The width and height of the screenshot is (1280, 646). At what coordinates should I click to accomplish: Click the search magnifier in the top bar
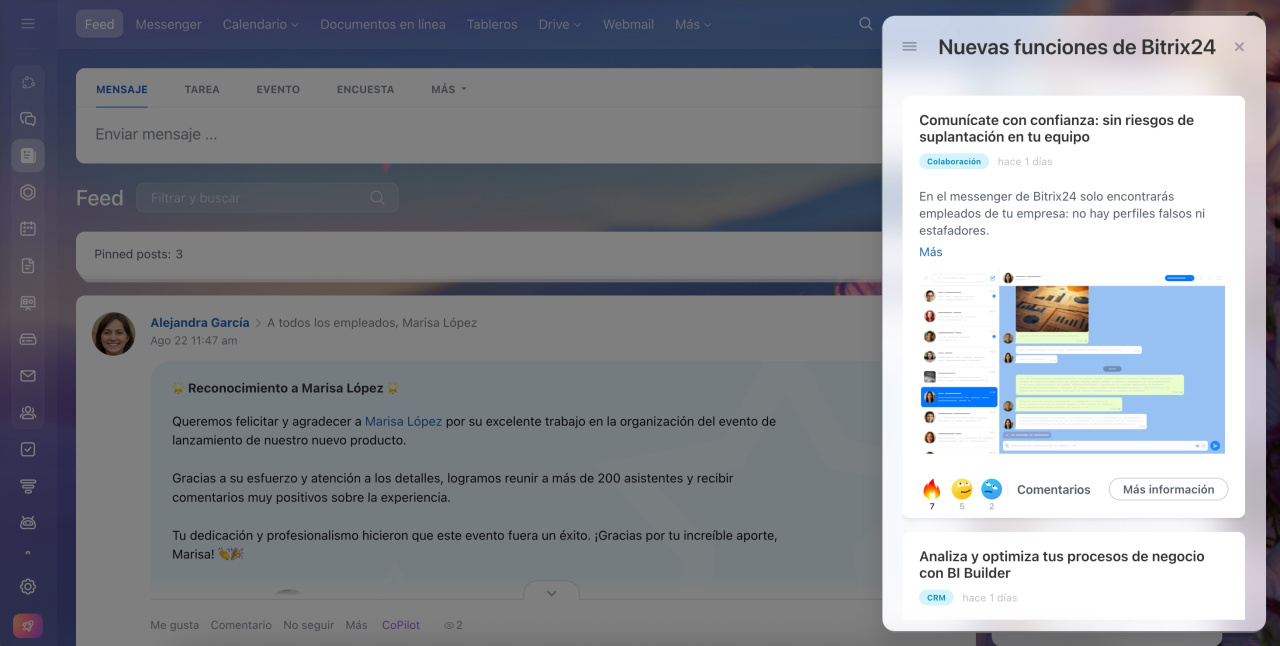(866, 24)
